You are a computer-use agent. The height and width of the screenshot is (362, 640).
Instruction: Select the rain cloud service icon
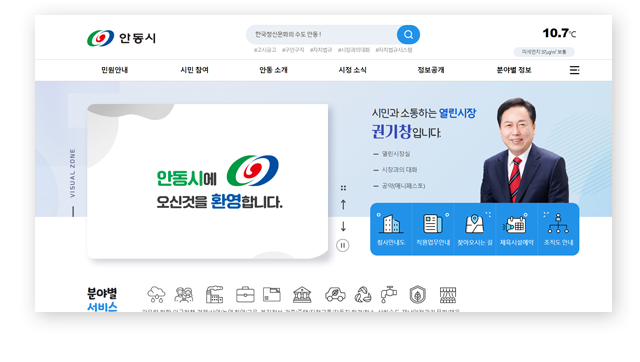point(156,295)
